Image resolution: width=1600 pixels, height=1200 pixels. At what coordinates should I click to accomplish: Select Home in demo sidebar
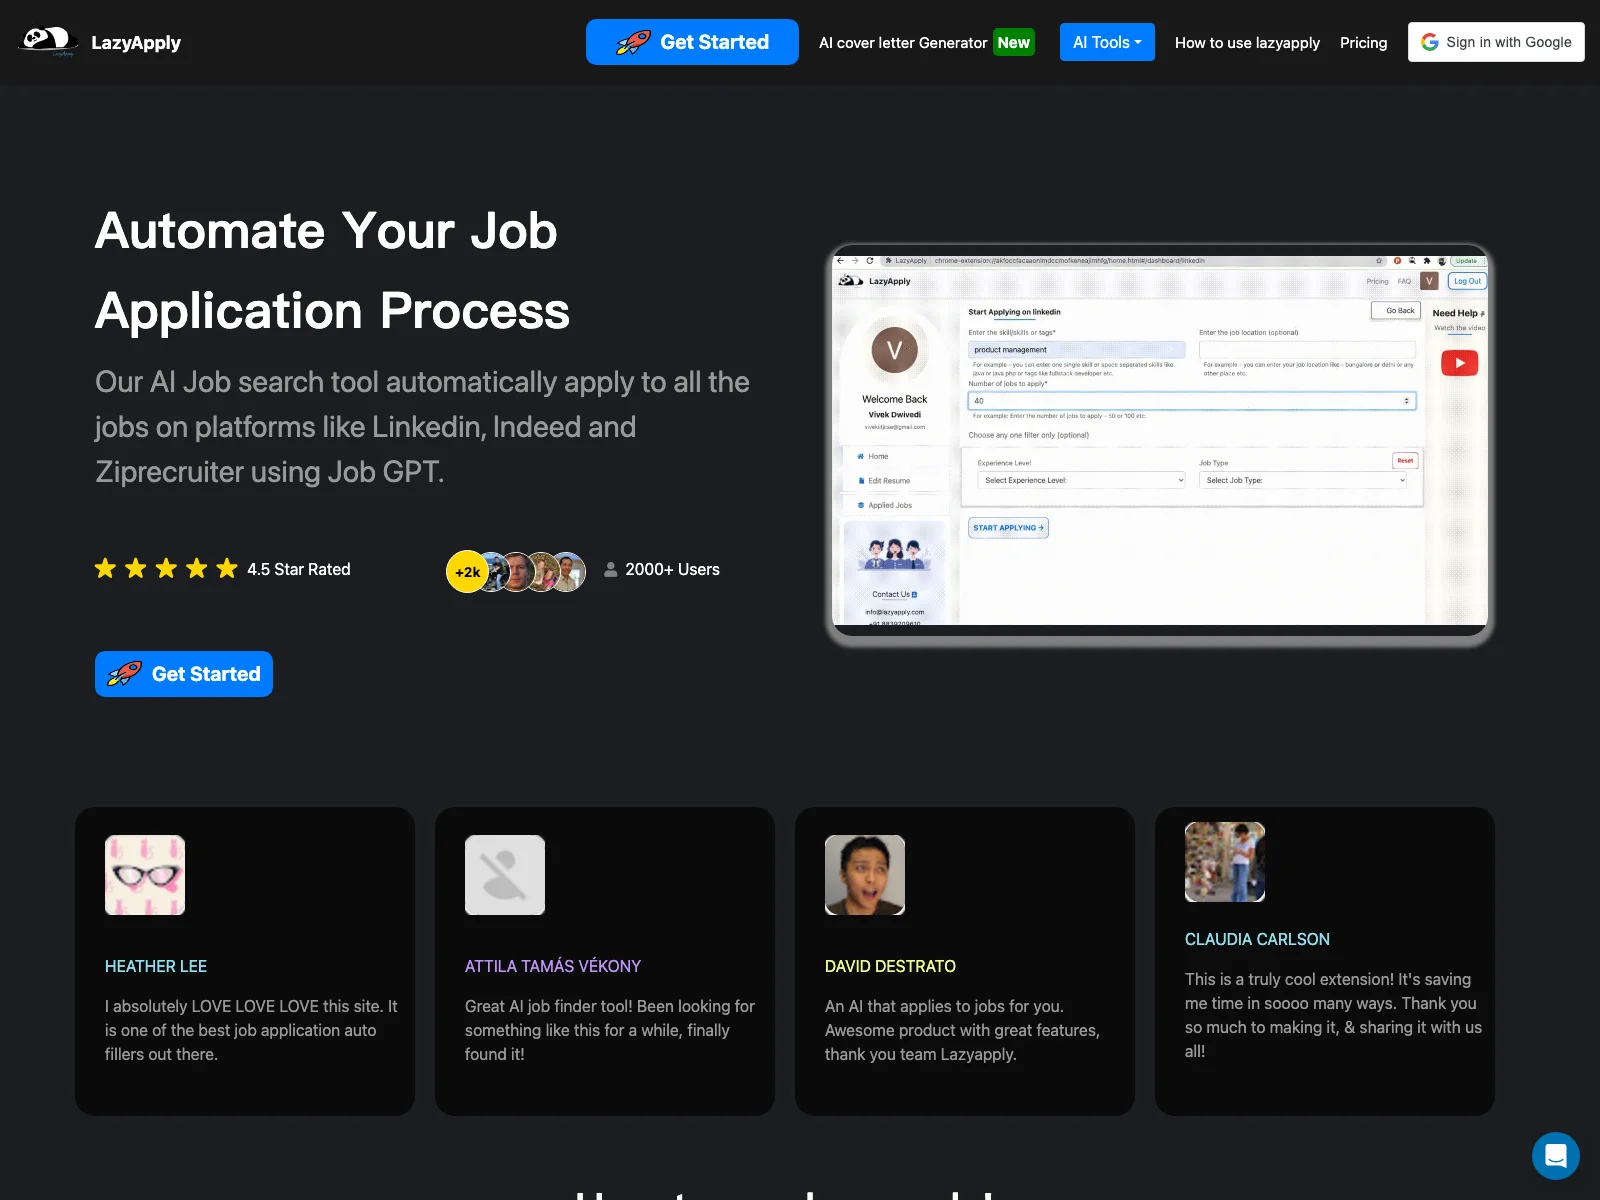click(873, 456)
